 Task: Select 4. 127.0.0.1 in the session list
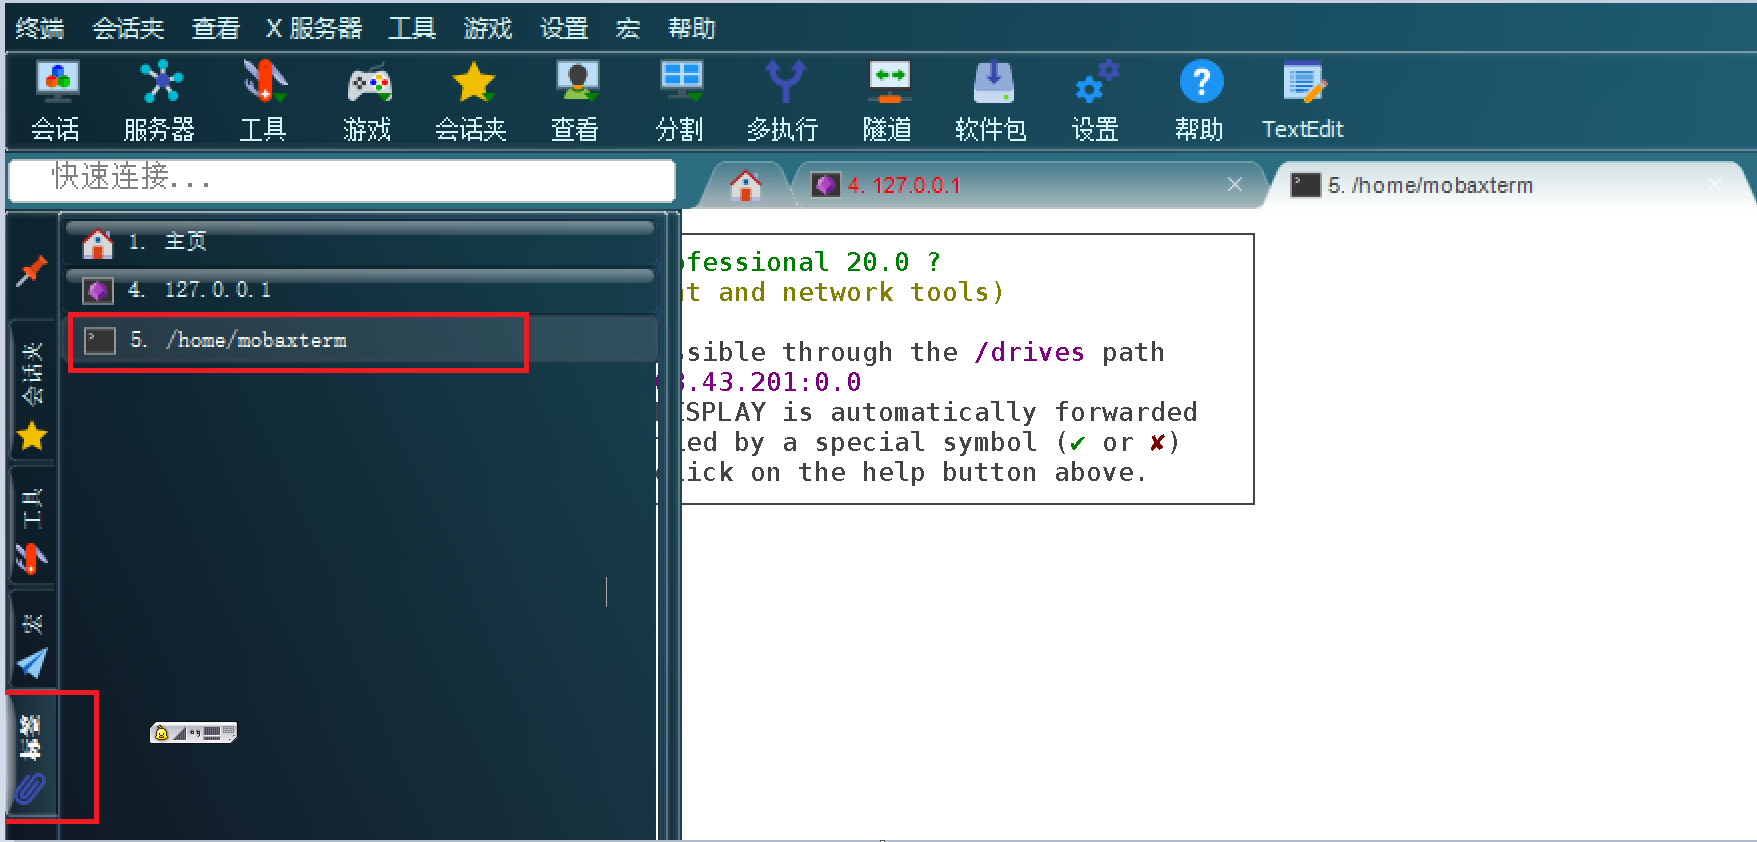(x=360, y=290)
